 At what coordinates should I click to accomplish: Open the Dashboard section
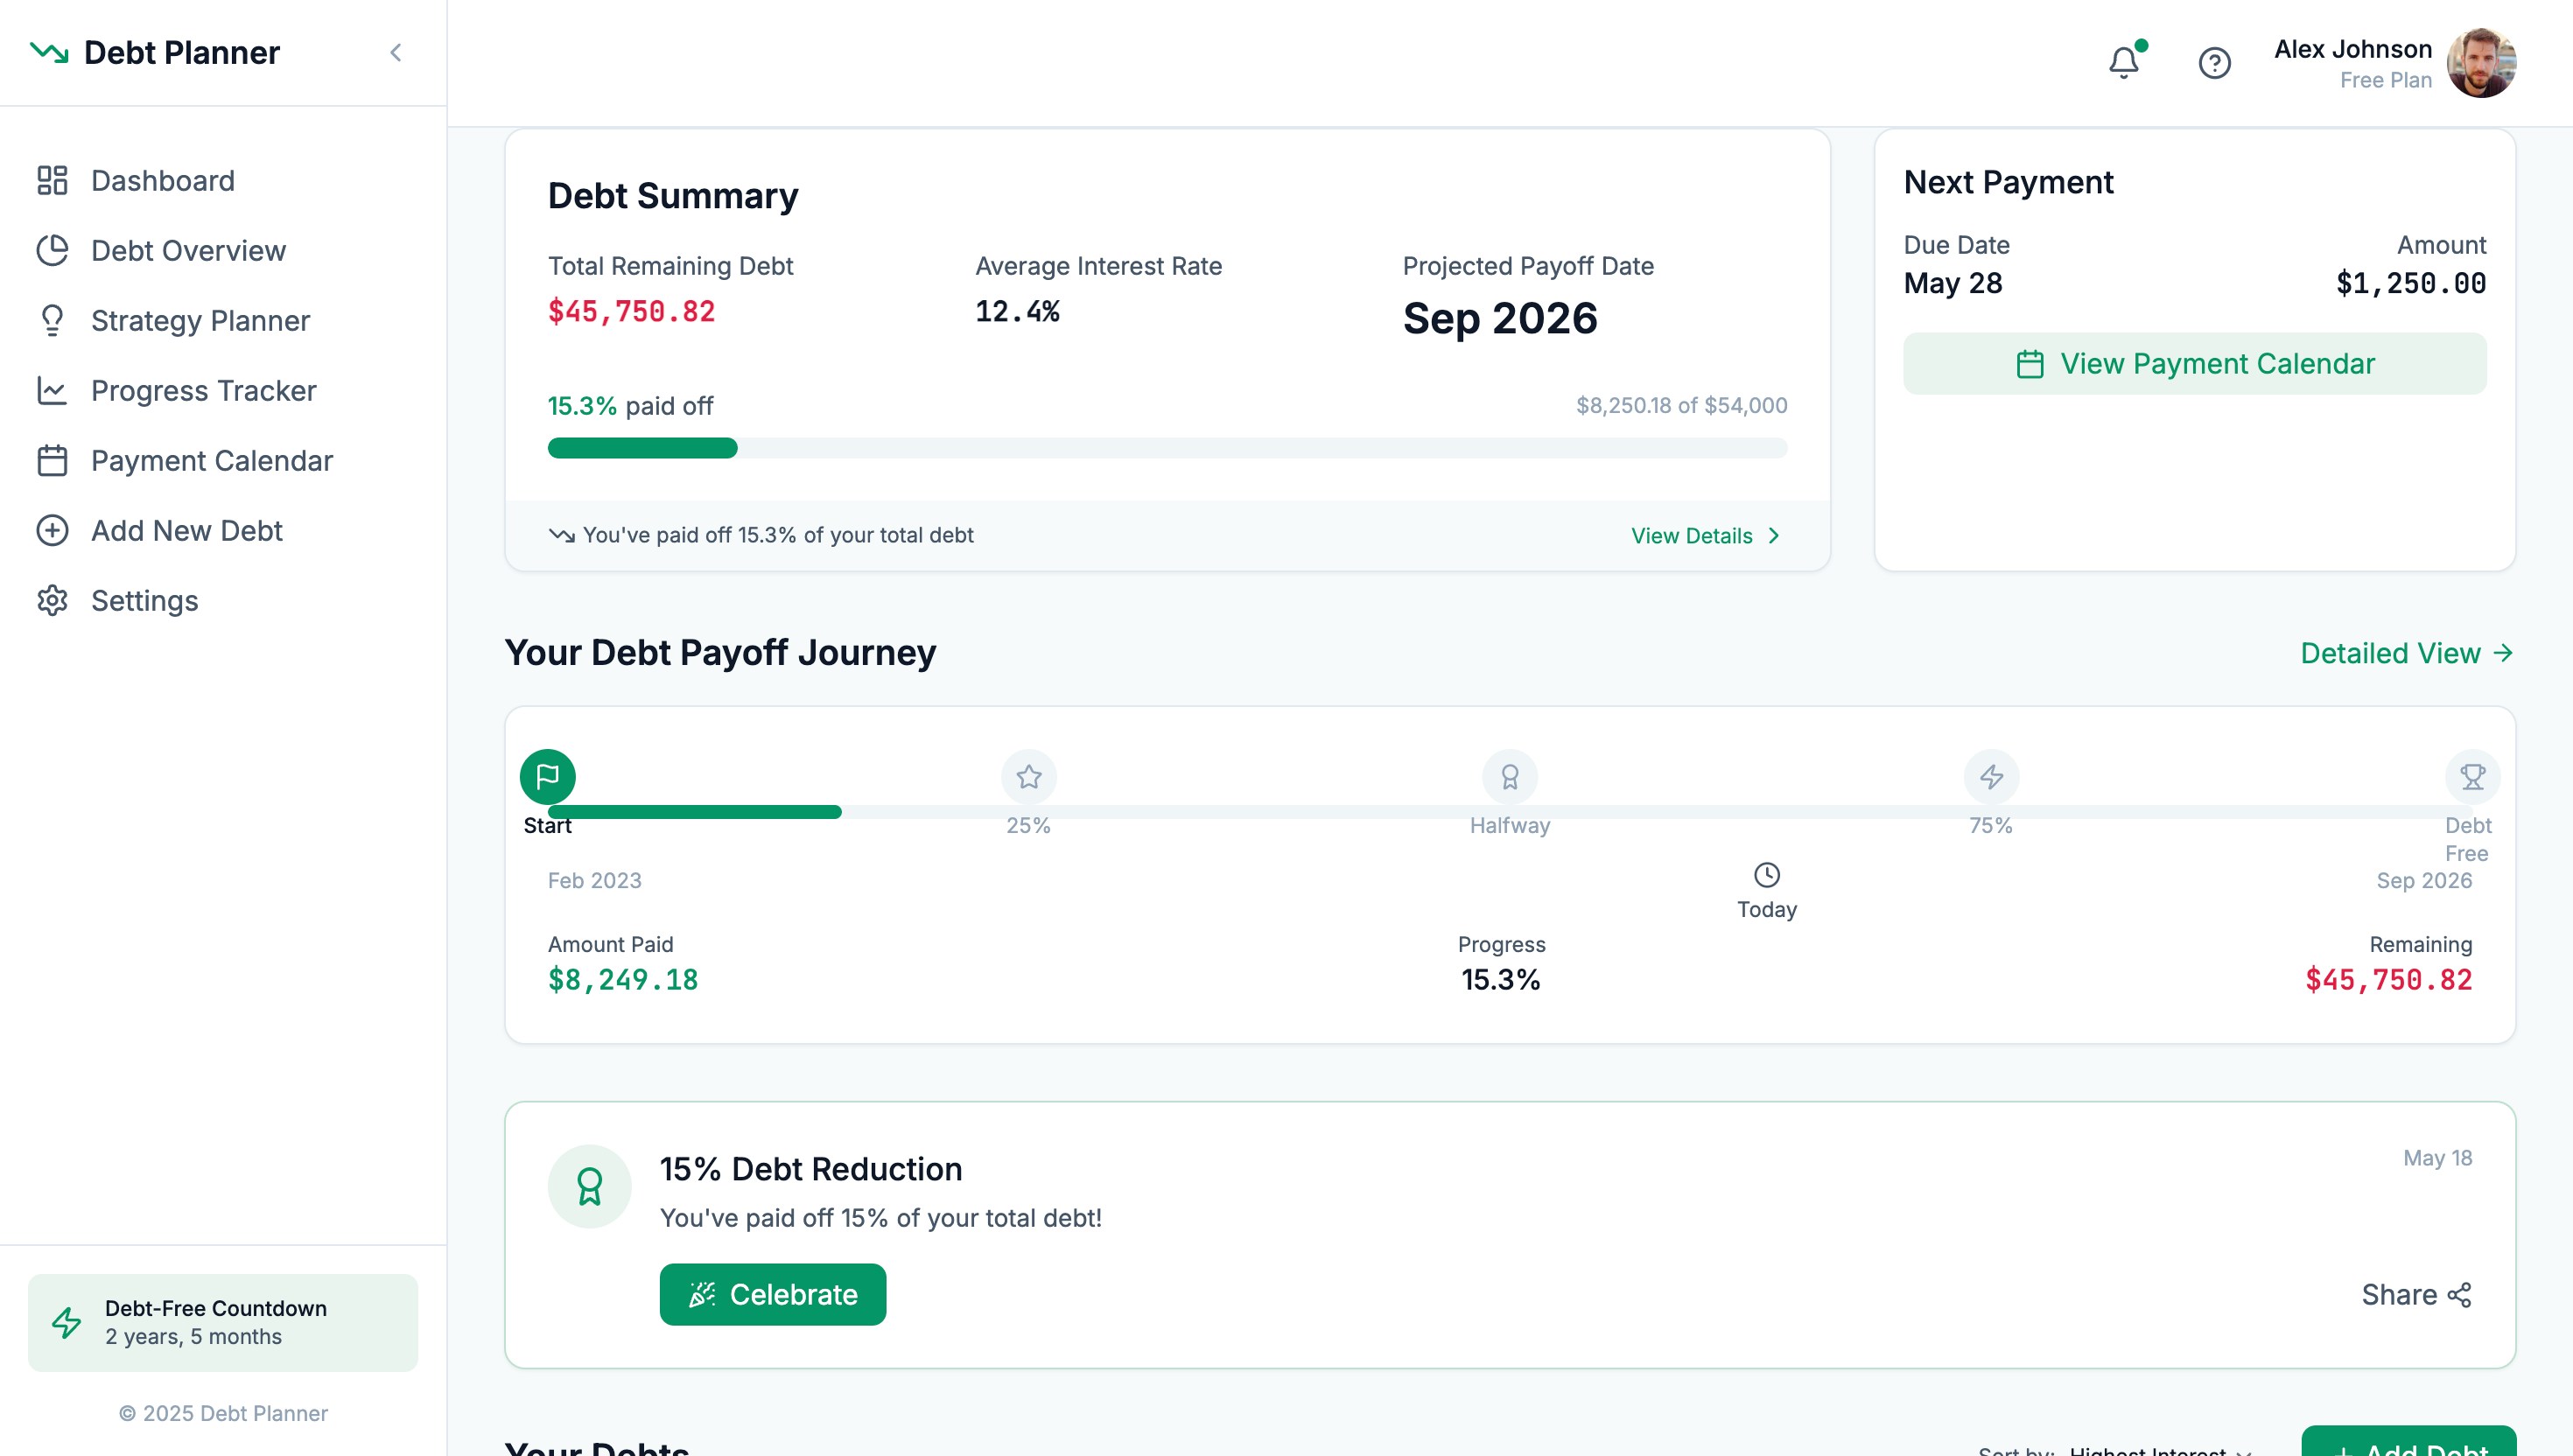coord(162,180)
